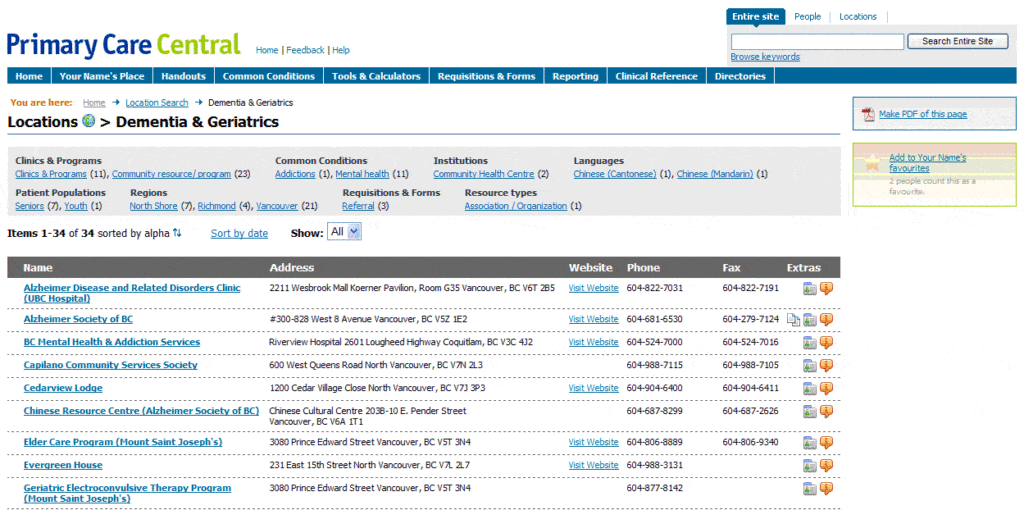Screen dimensions: 1024x510
Task: Filter by Association / Organization resource type
Action: [515, 206]
